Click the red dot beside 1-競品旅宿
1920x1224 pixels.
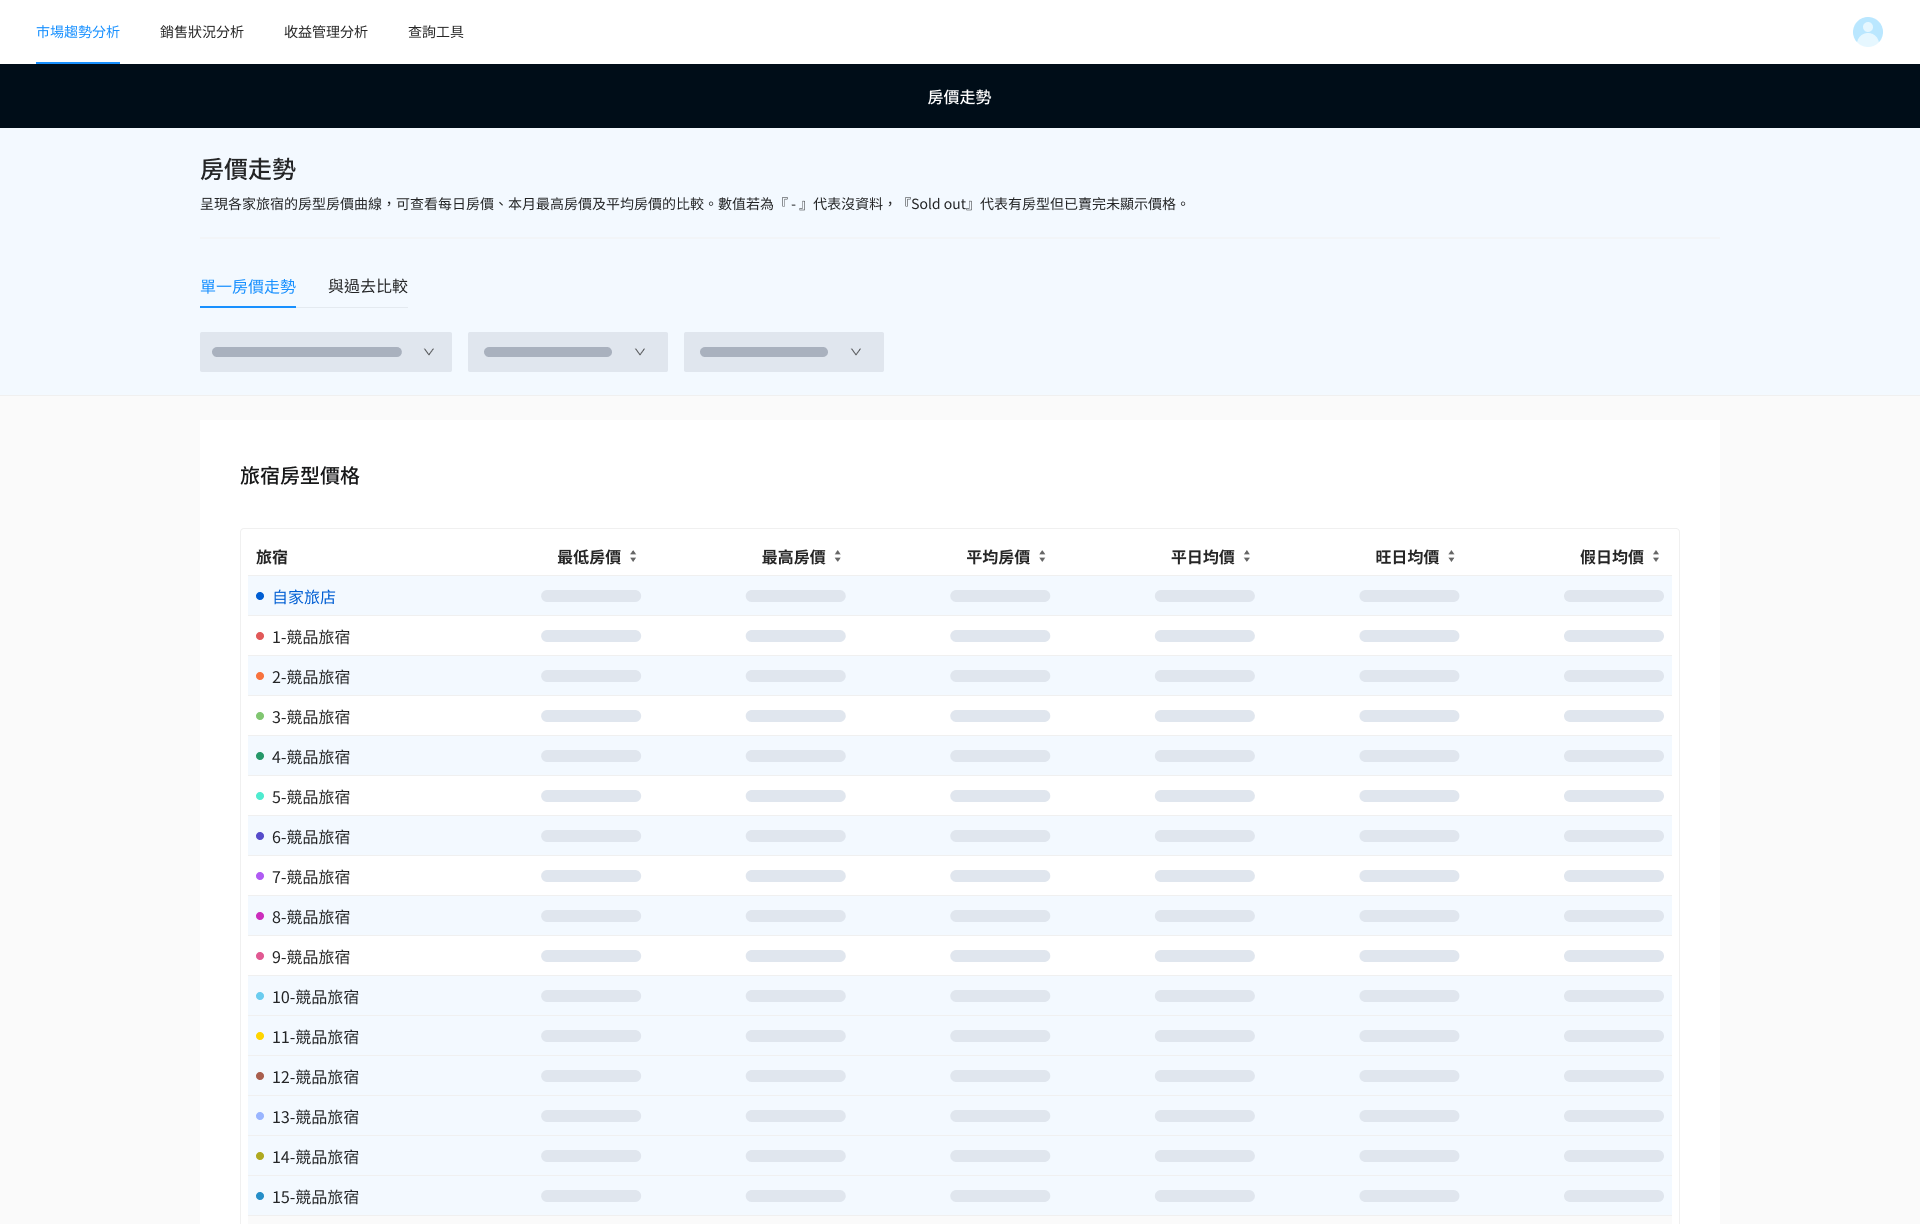point(260,636)
